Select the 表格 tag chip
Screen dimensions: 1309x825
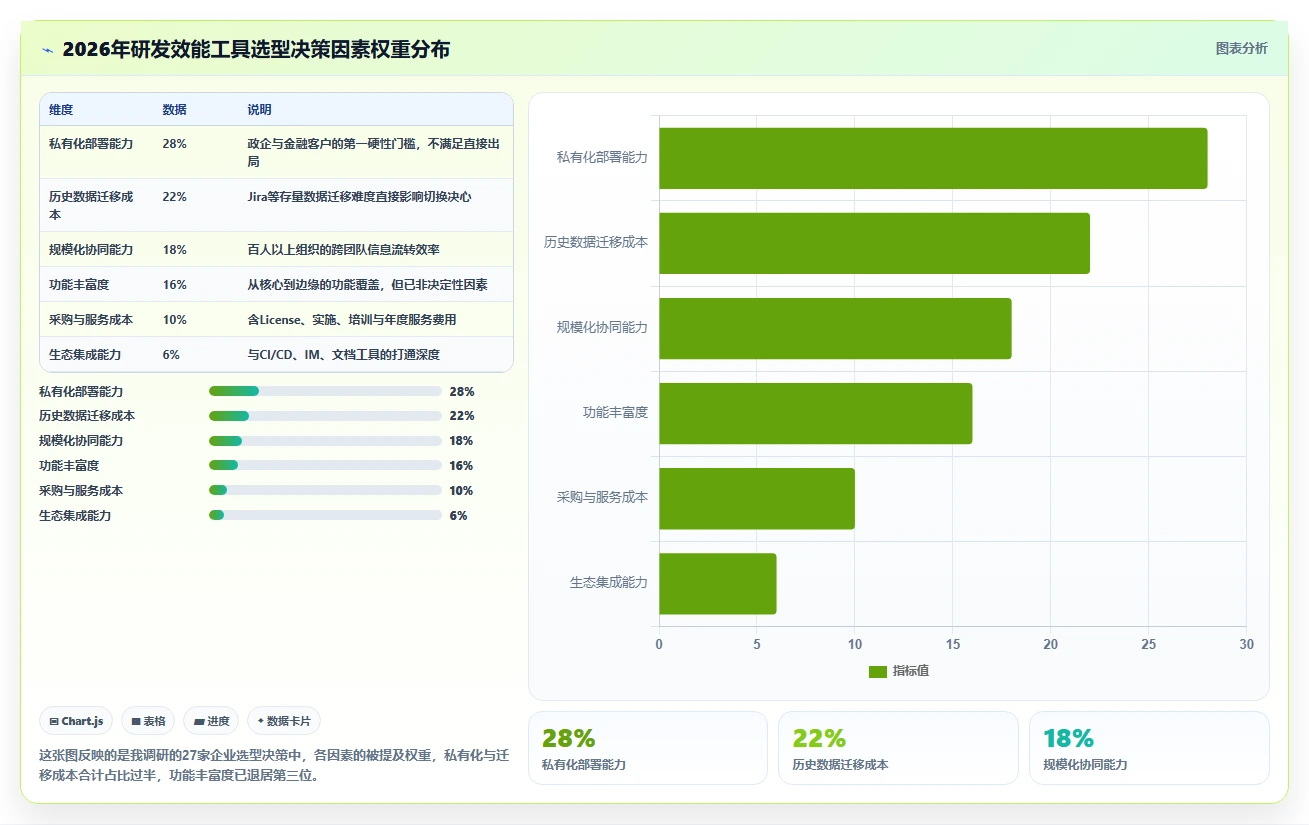point(148,721)
